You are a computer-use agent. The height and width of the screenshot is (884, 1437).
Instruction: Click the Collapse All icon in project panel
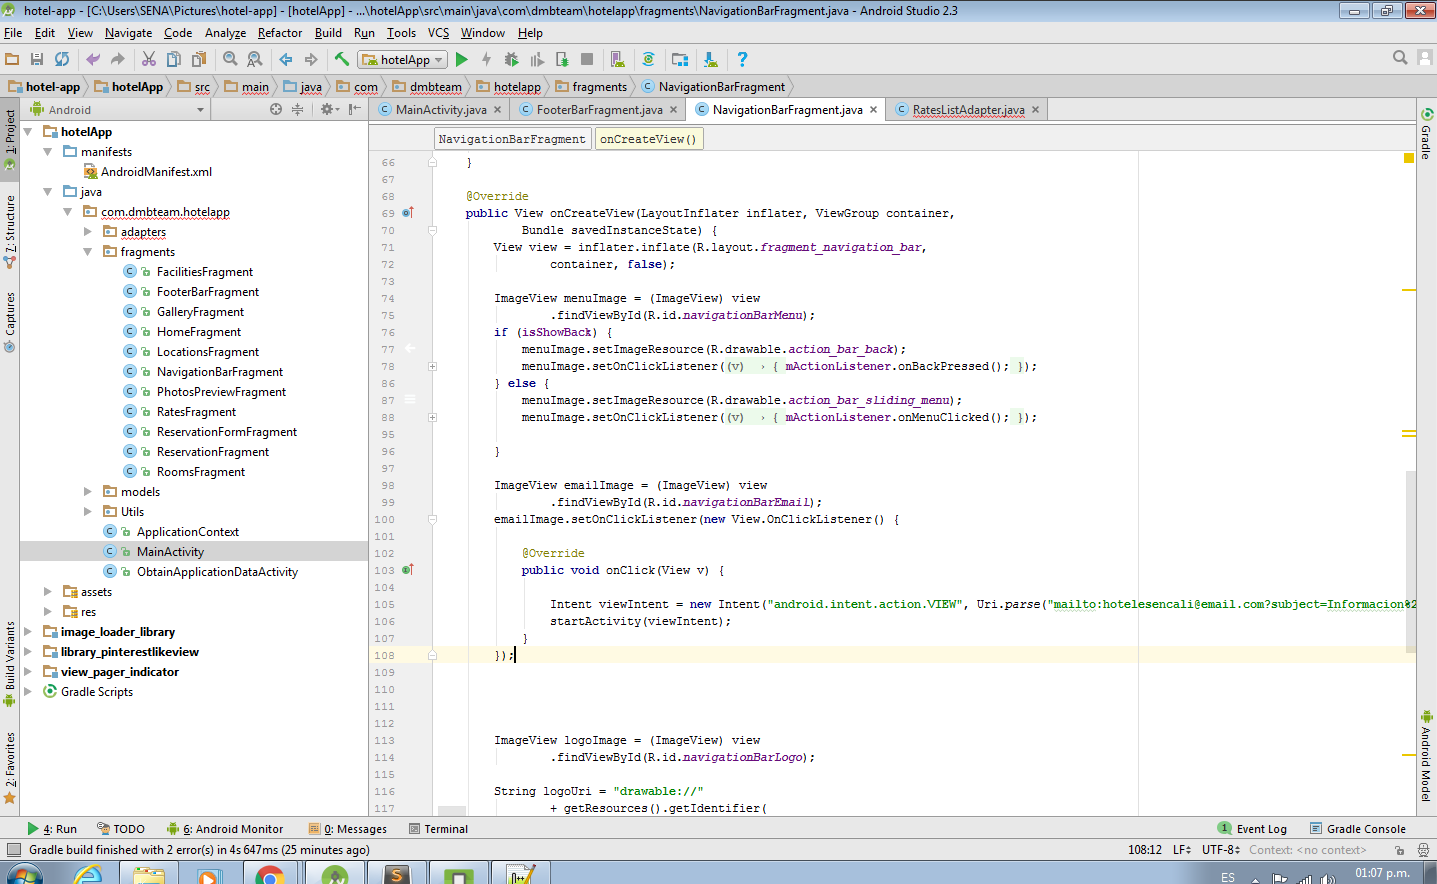pyautogui.click(x=297, y=109)
